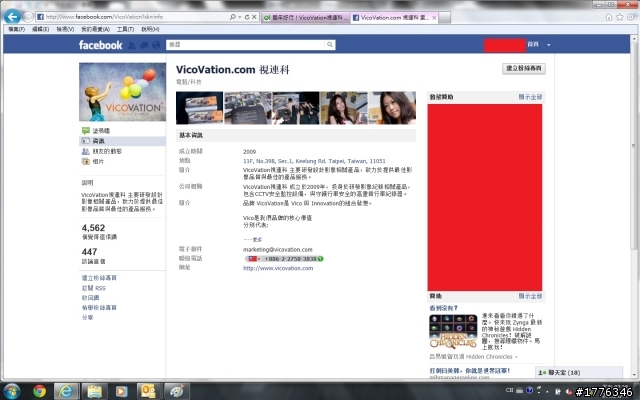Image resolution: width=640 pixels, height=400 pixels.
Task: Click the VicoVation balloon profile picture
Action: [122, 92]
